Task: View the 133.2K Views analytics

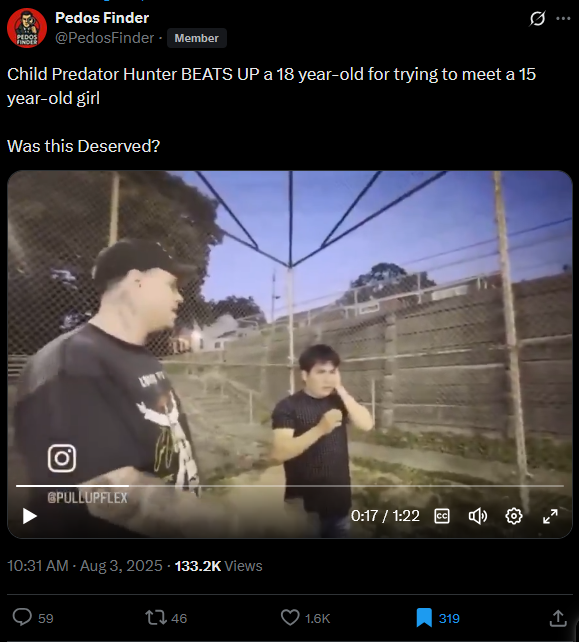Action: (x=218, y=566)
